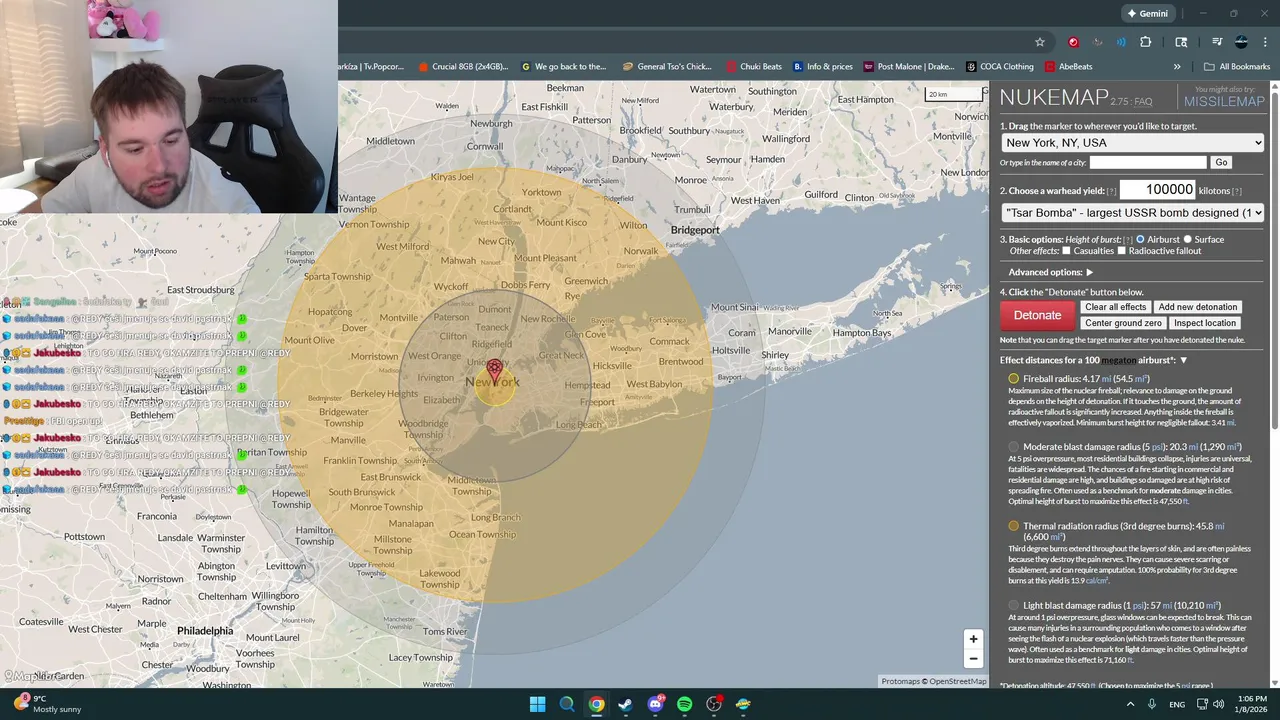Open the We go back to the... bookmark
The image size is (1280, 720).
[x=564, y=67]
